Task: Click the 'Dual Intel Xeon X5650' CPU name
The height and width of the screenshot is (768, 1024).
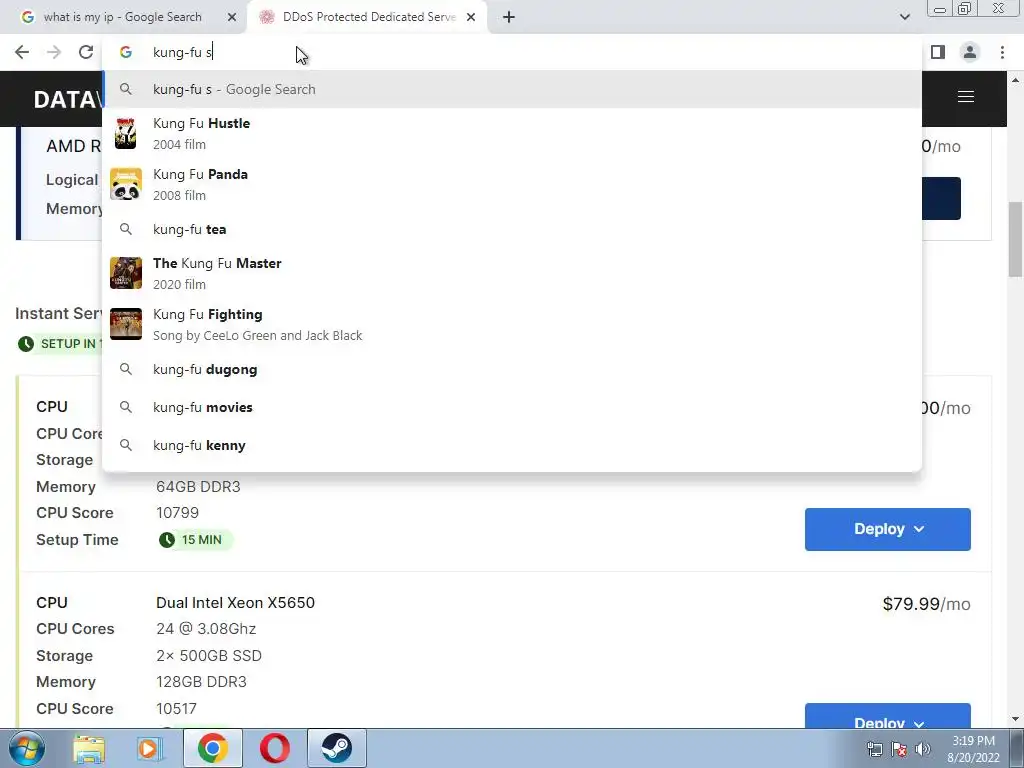Action: [235, 602]
